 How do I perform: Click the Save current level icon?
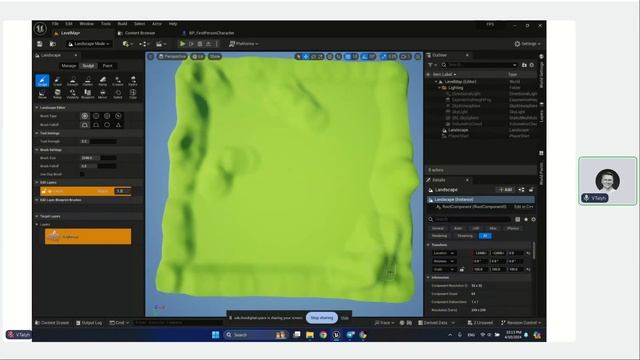(40, 44)
